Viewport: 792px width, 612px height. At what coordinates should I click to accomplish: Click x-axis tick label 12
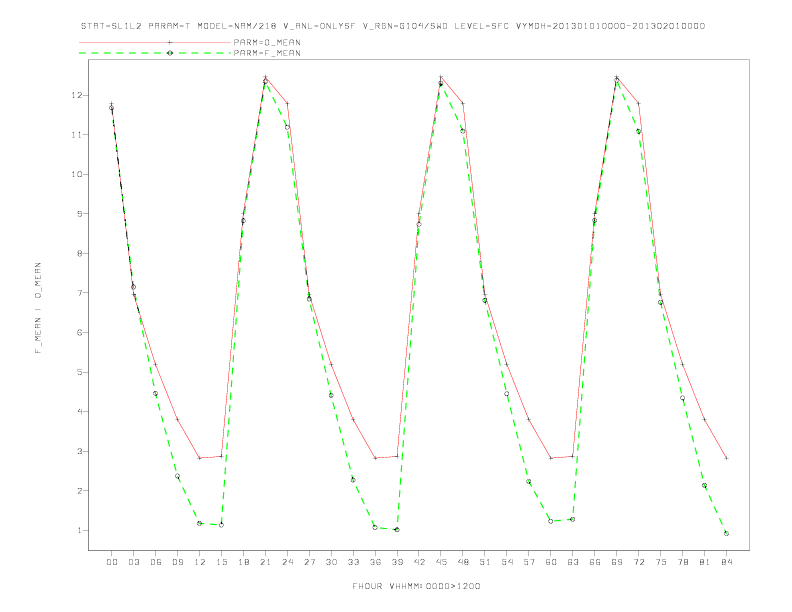pos(200,562)
